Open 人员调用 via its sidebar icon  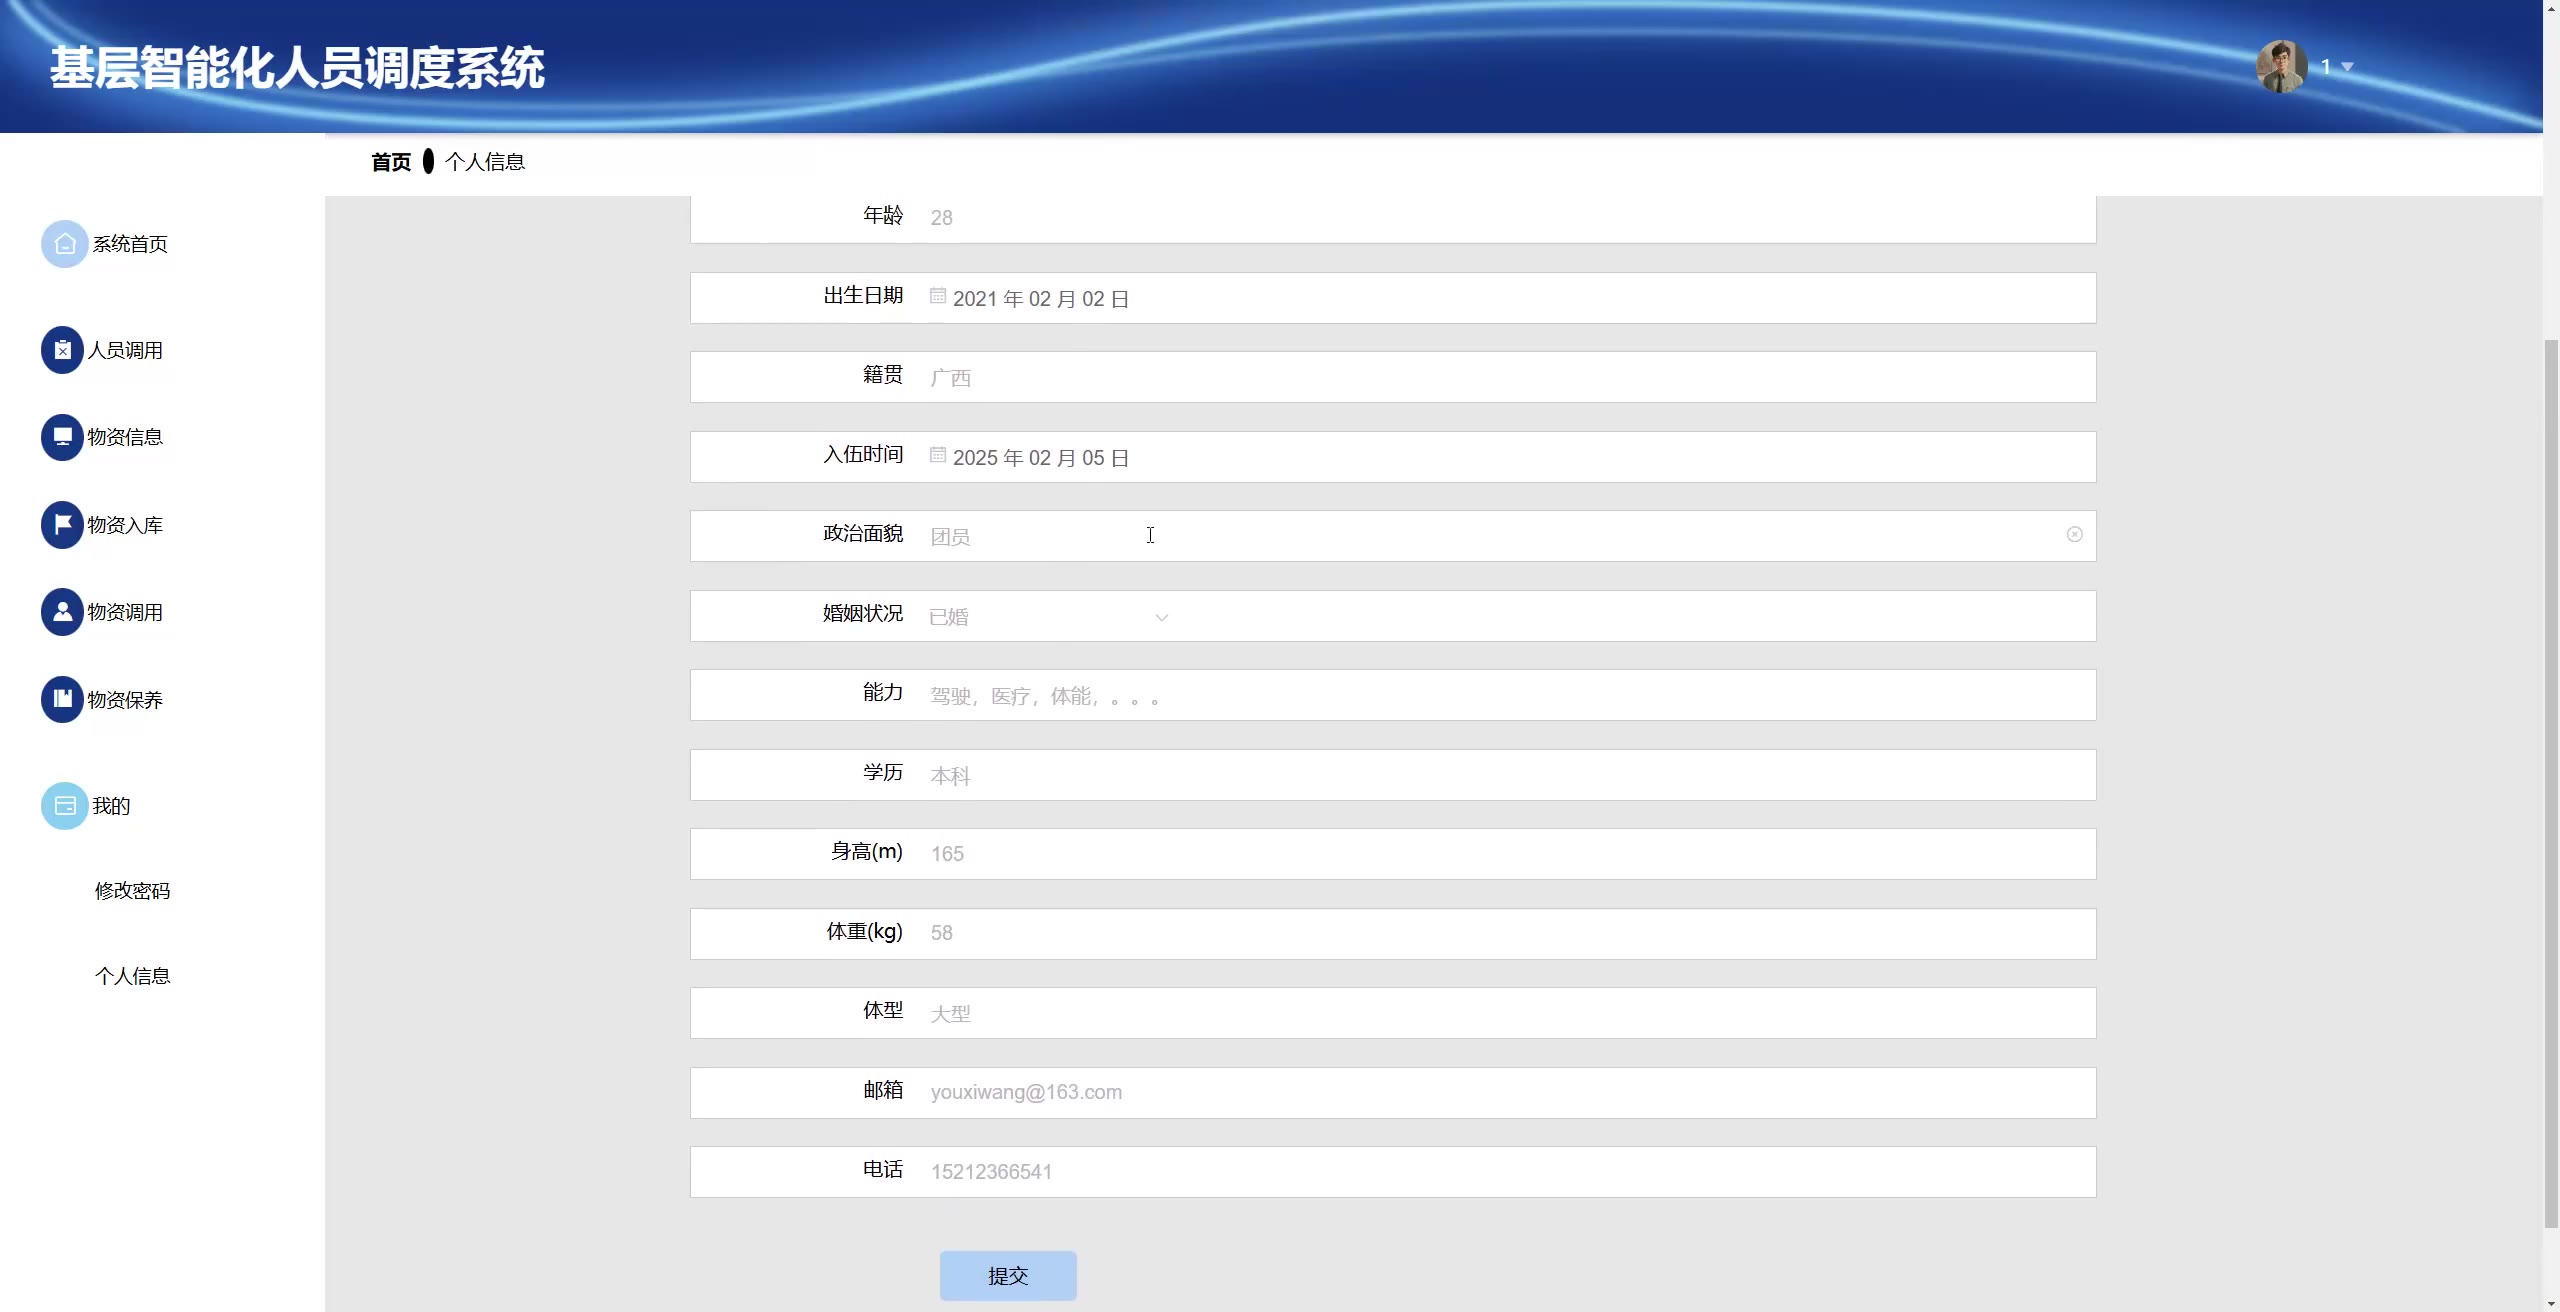click(x=62, y=350)
